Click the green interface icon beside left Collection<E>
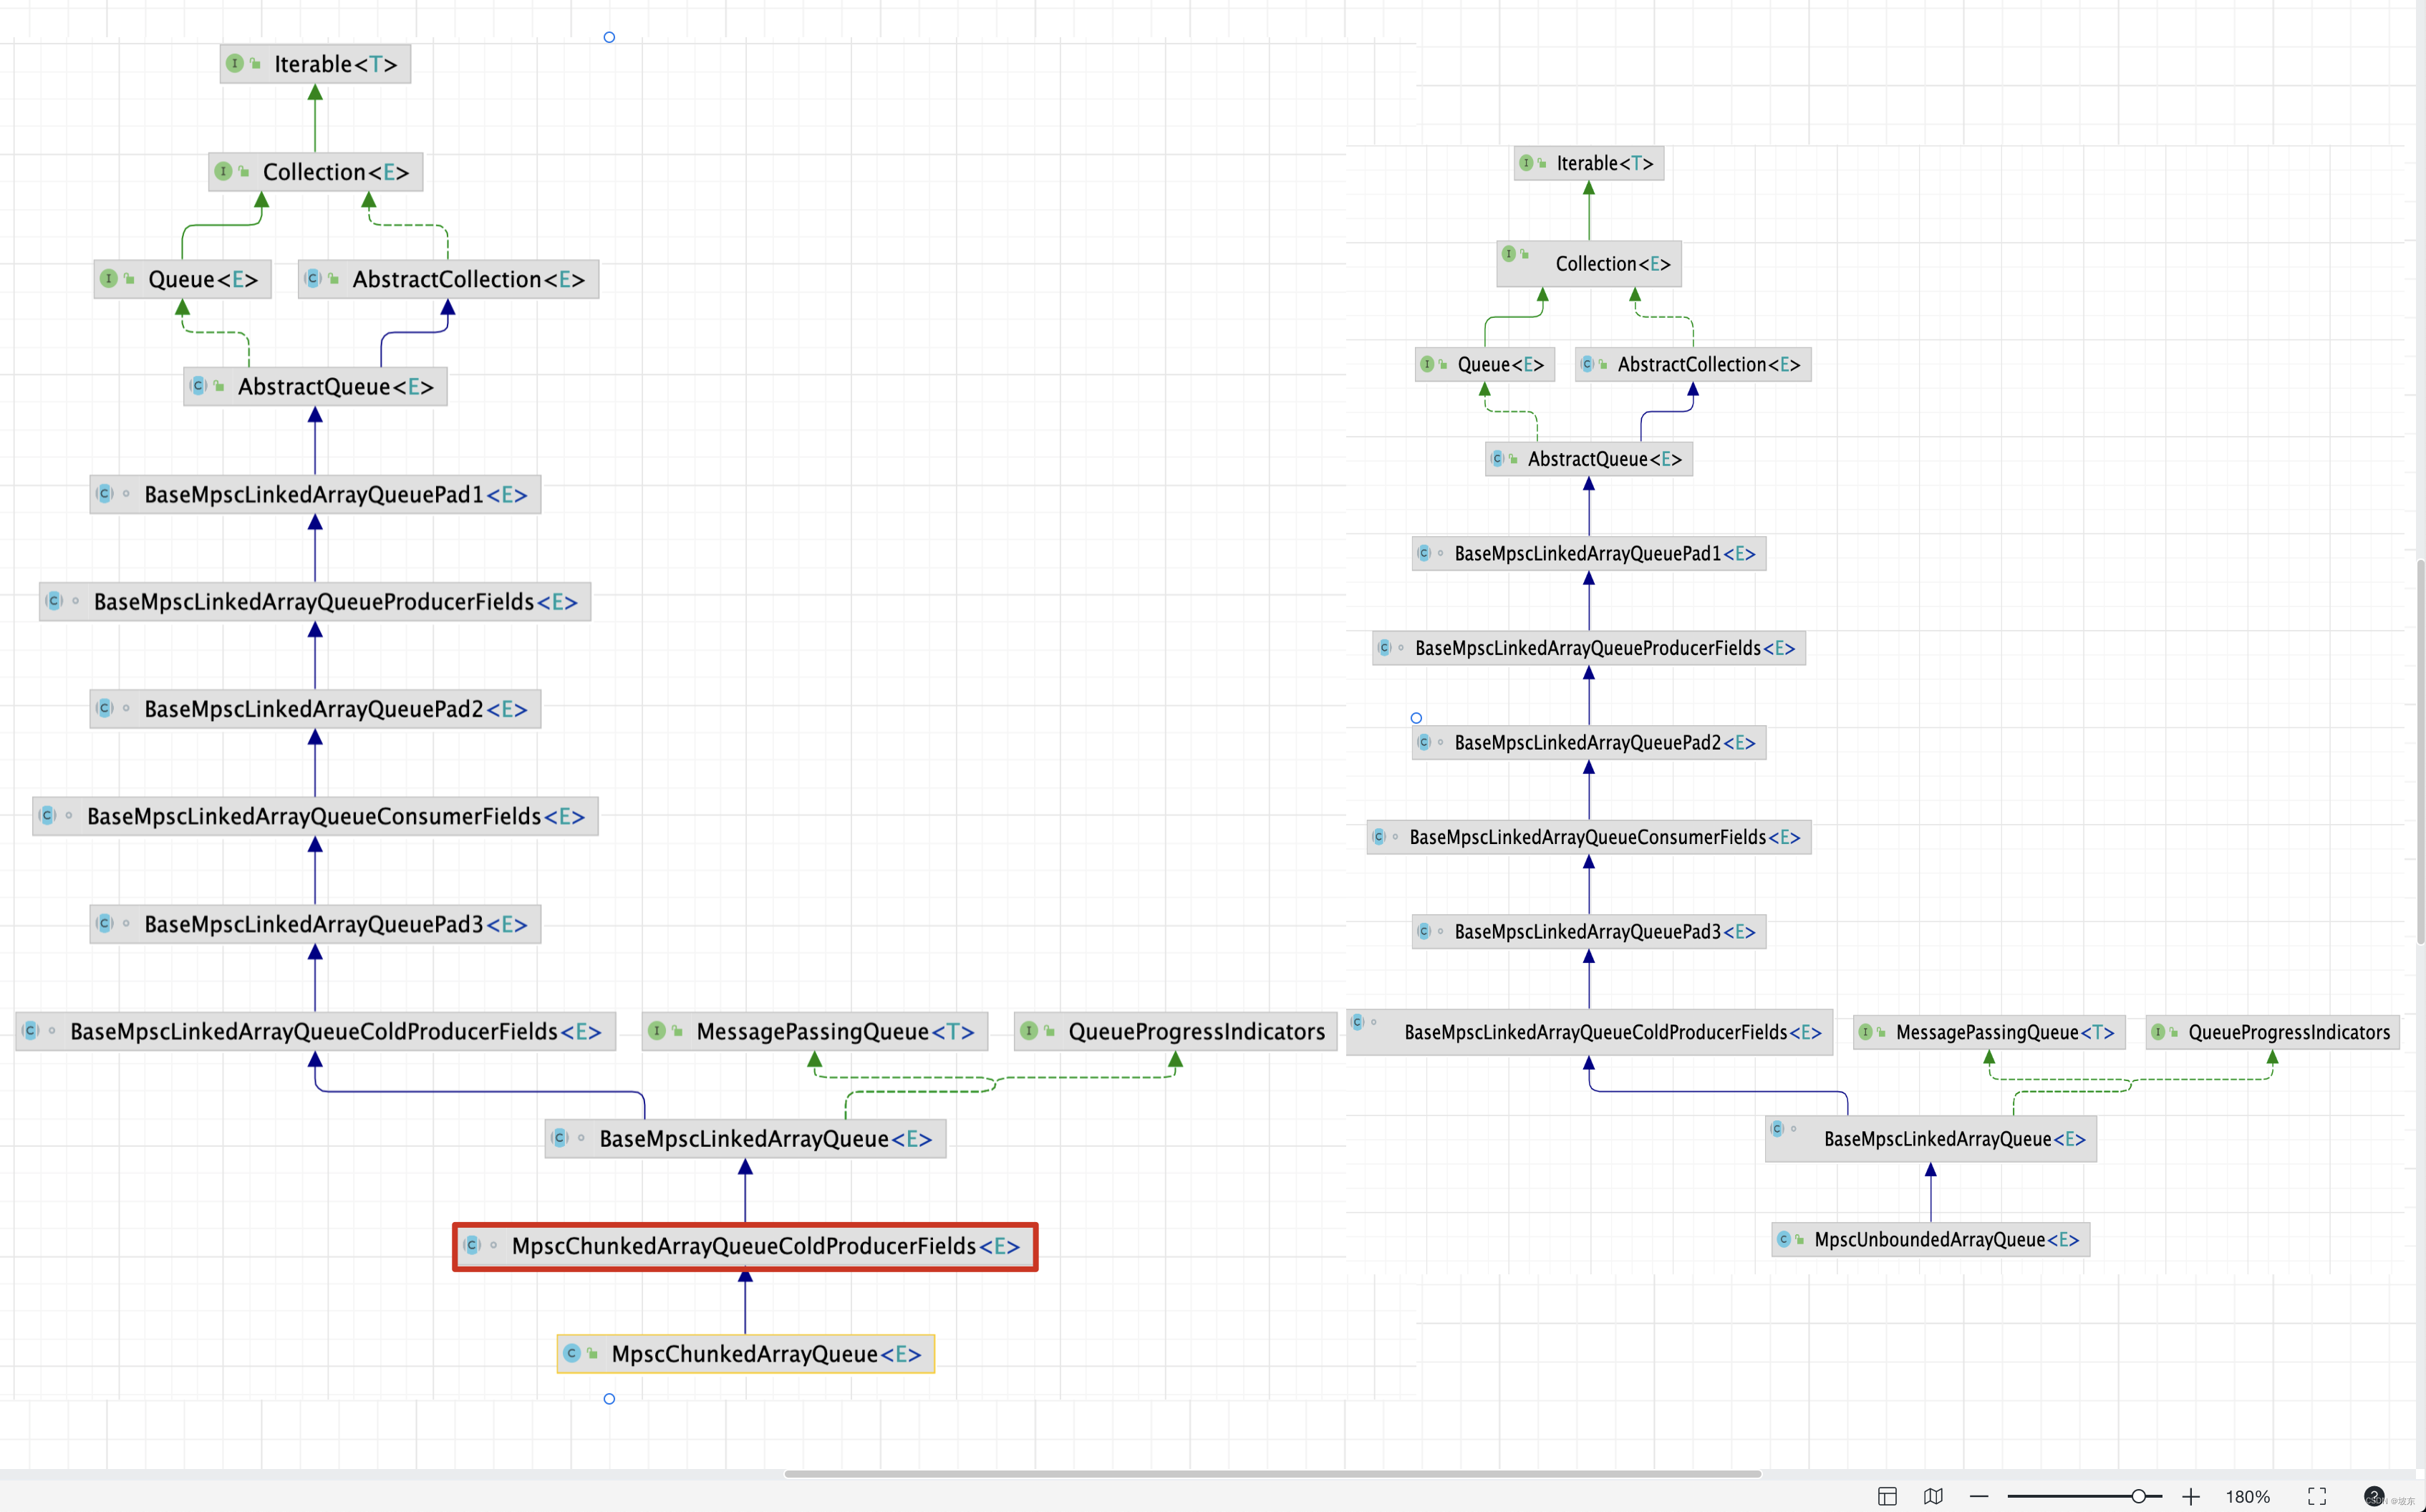The height and width of the screenshot is (1512, 2426). tap(223, 171)
